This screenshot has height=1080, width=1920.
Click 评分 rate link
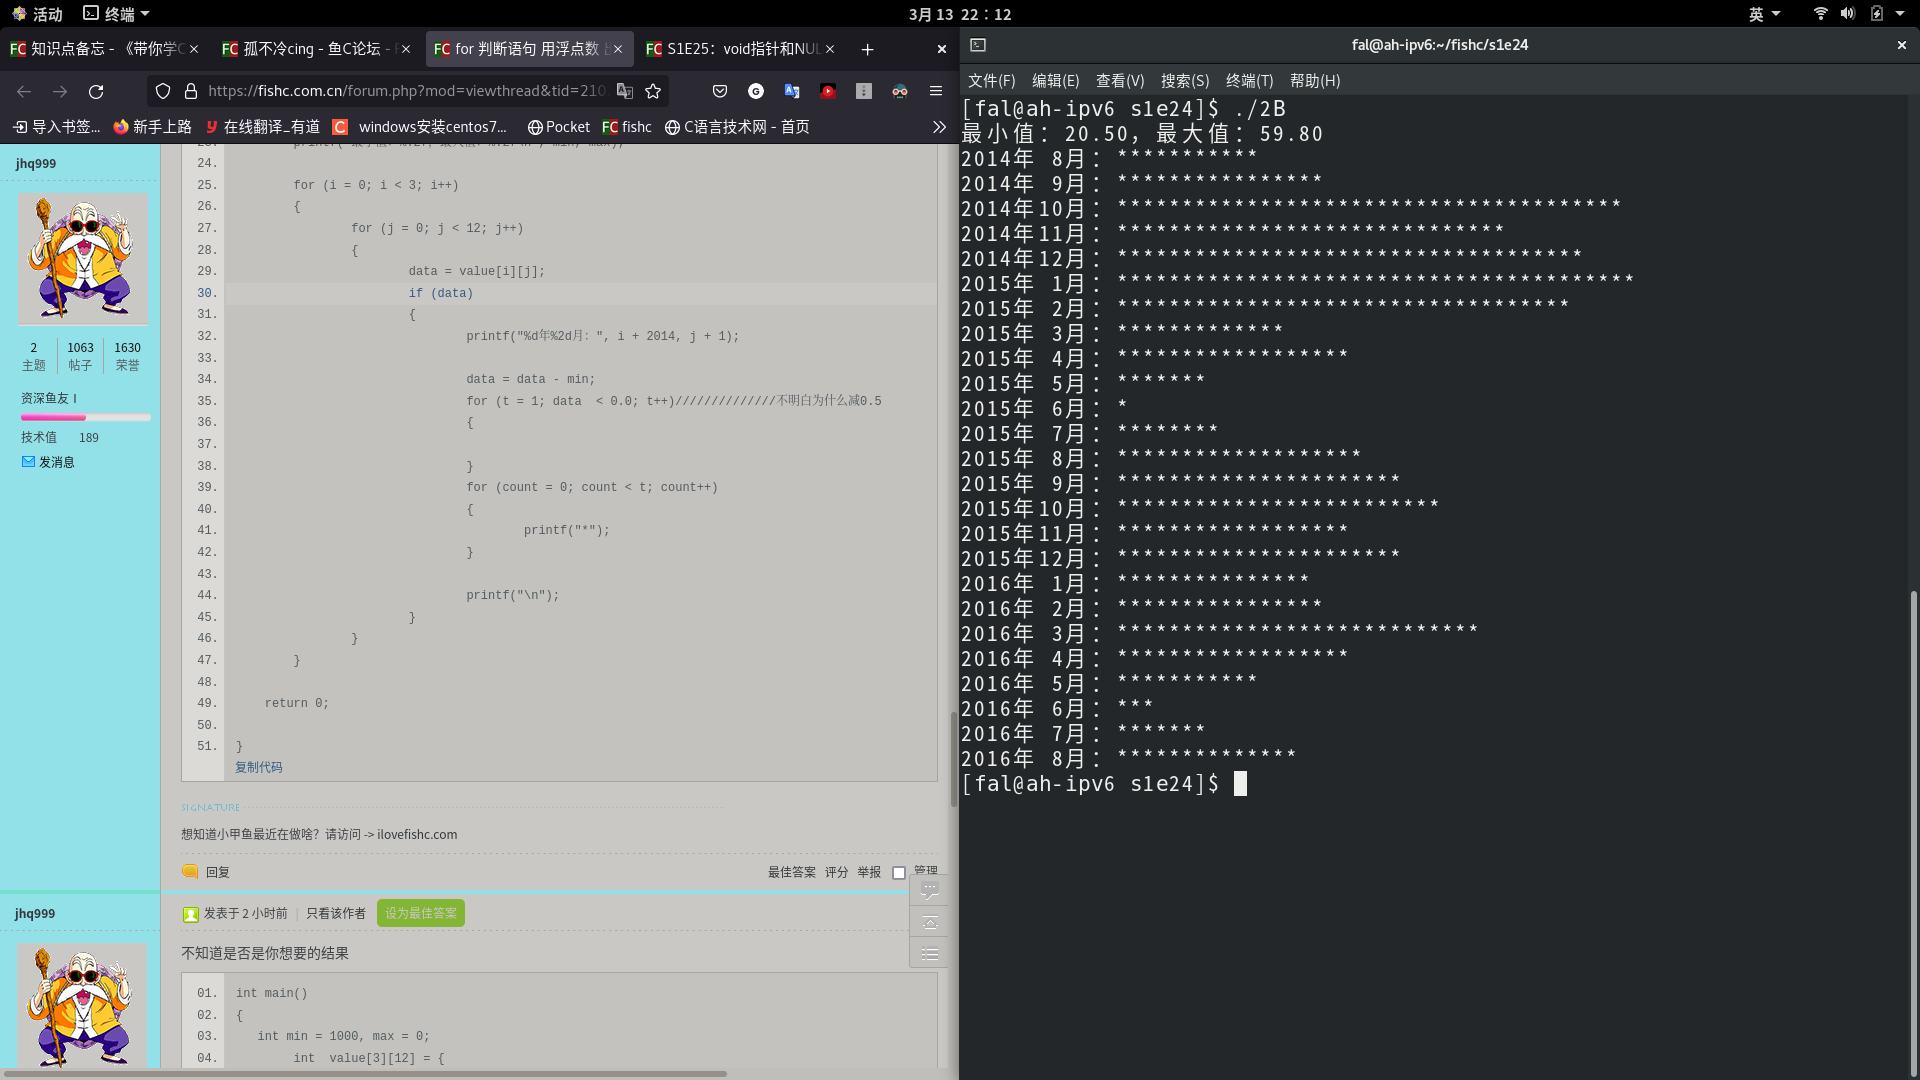tap(837, 872)
